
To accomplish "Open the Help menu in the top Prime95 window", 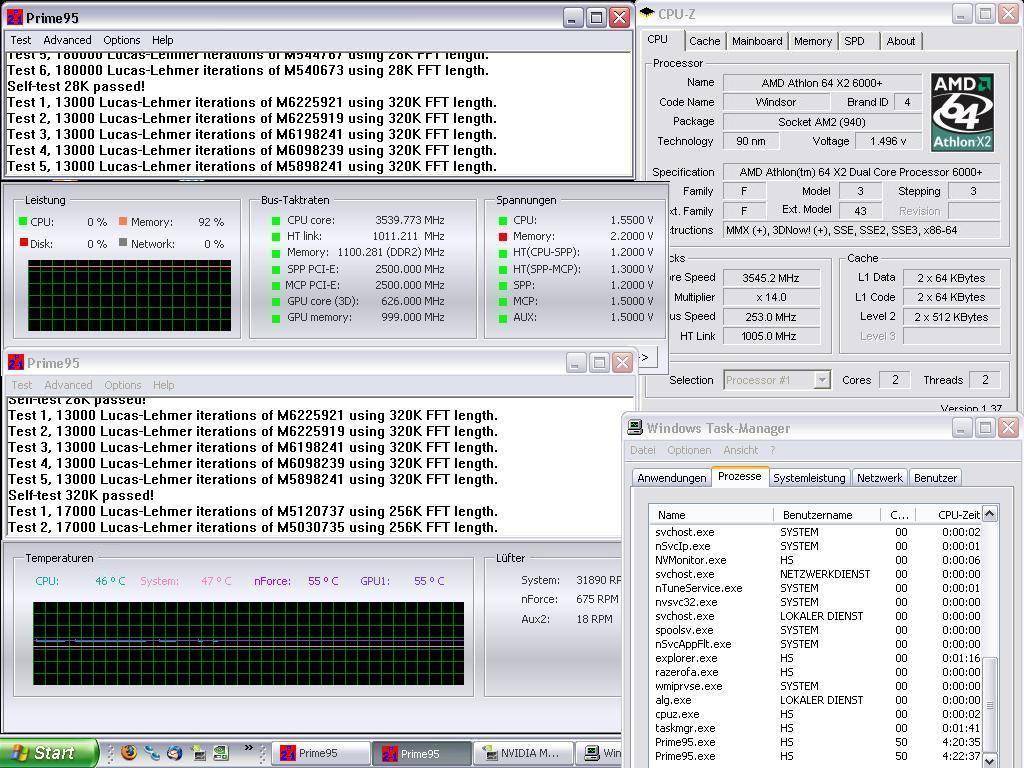I will (x=163, y=40).
